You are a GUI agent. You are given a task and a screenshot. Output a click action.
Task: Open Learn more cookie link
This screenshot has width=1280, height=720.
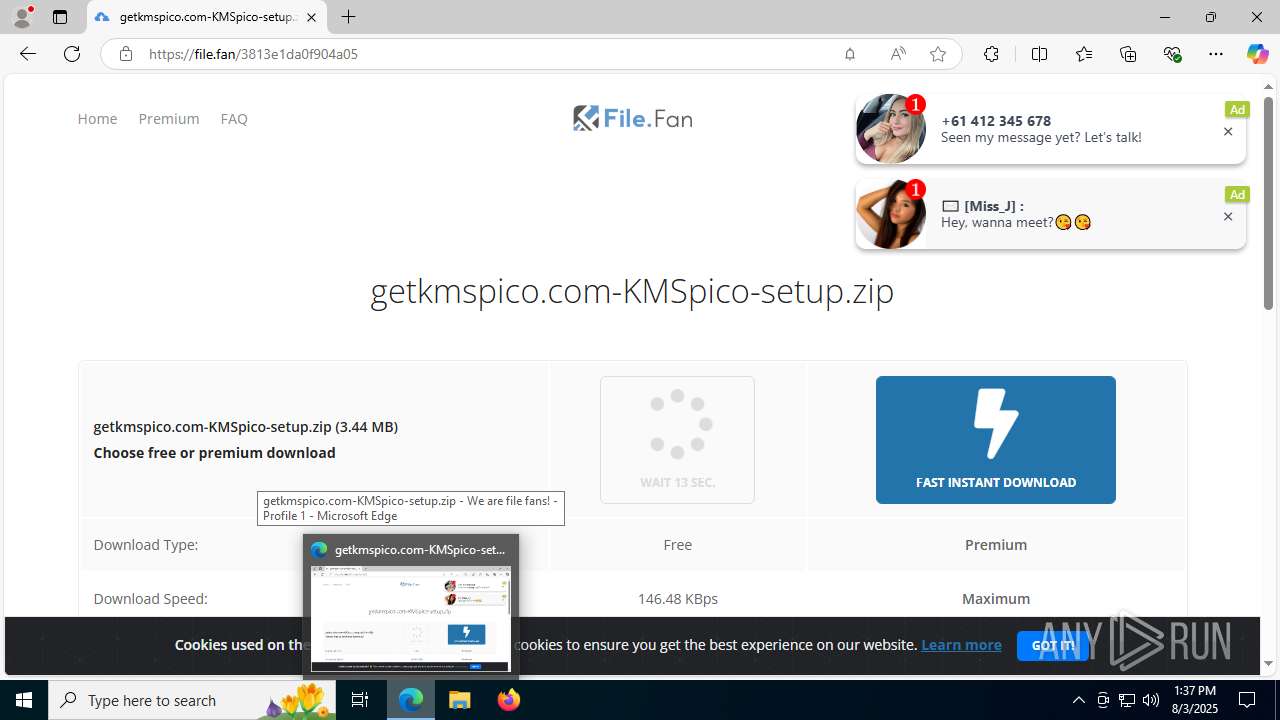961,645
